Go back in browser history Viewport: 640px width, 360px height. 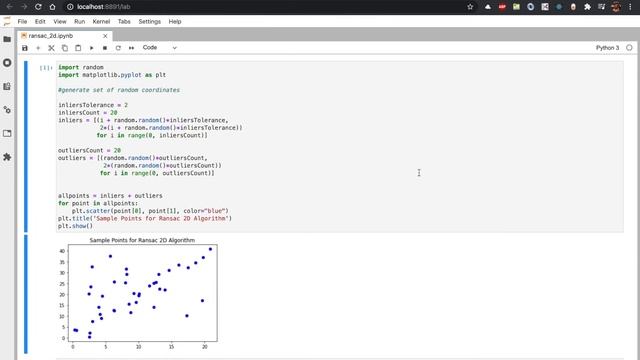coord(9,7)
